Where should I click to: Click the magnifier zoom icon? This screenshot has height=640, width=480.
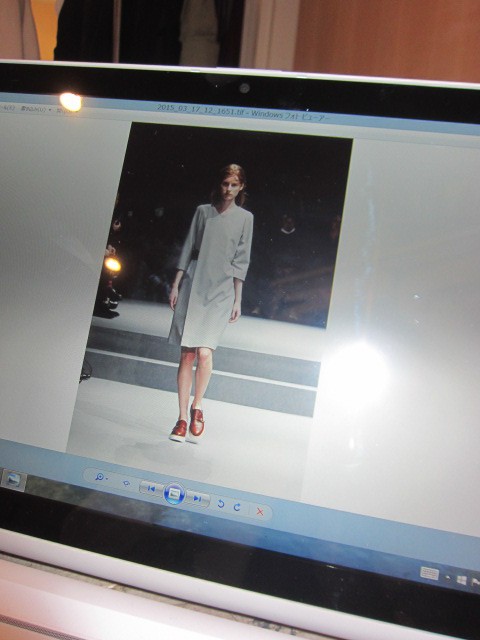click(x=99, y=476)
